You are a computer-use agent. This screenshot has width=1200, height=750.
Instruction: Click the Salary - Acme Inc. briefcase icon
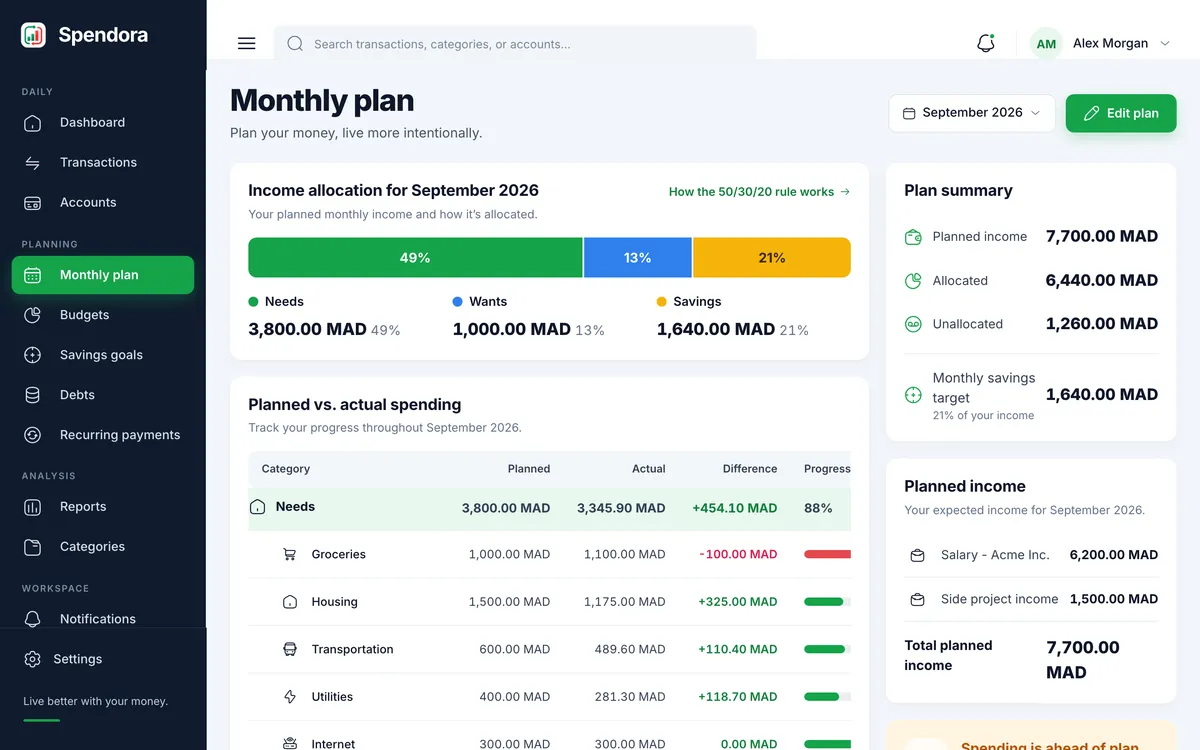tap(917, 555)
